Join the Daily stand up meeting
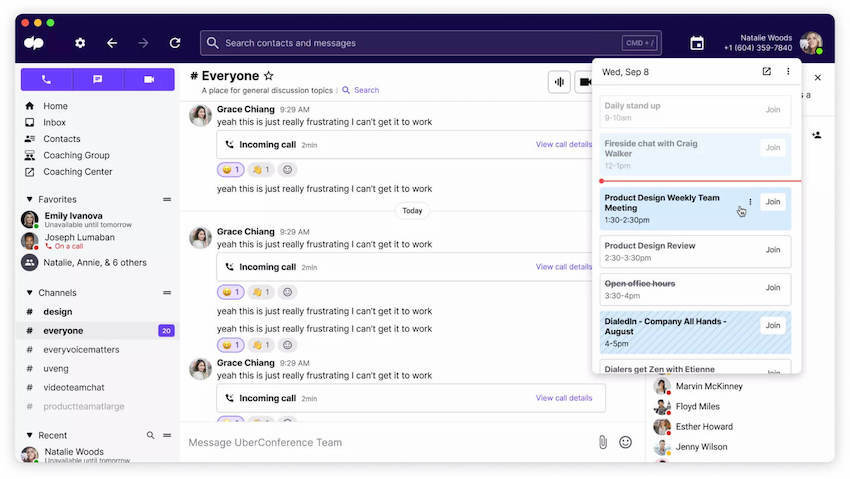This screenshot has height=479, width=850. (x=772, y=109)
